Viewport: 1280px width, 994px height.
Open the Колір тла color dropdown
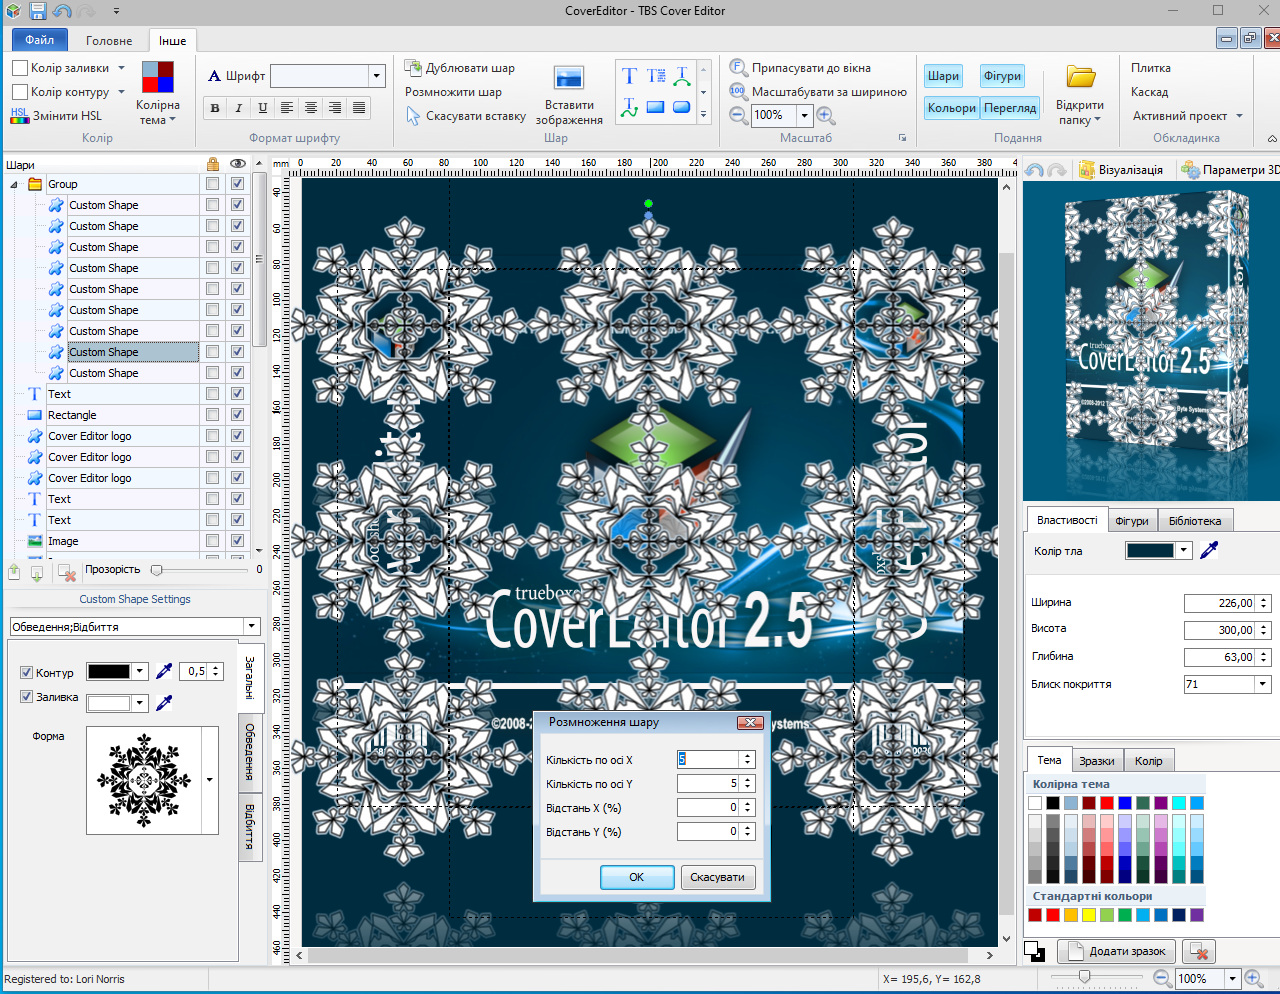1184,550
